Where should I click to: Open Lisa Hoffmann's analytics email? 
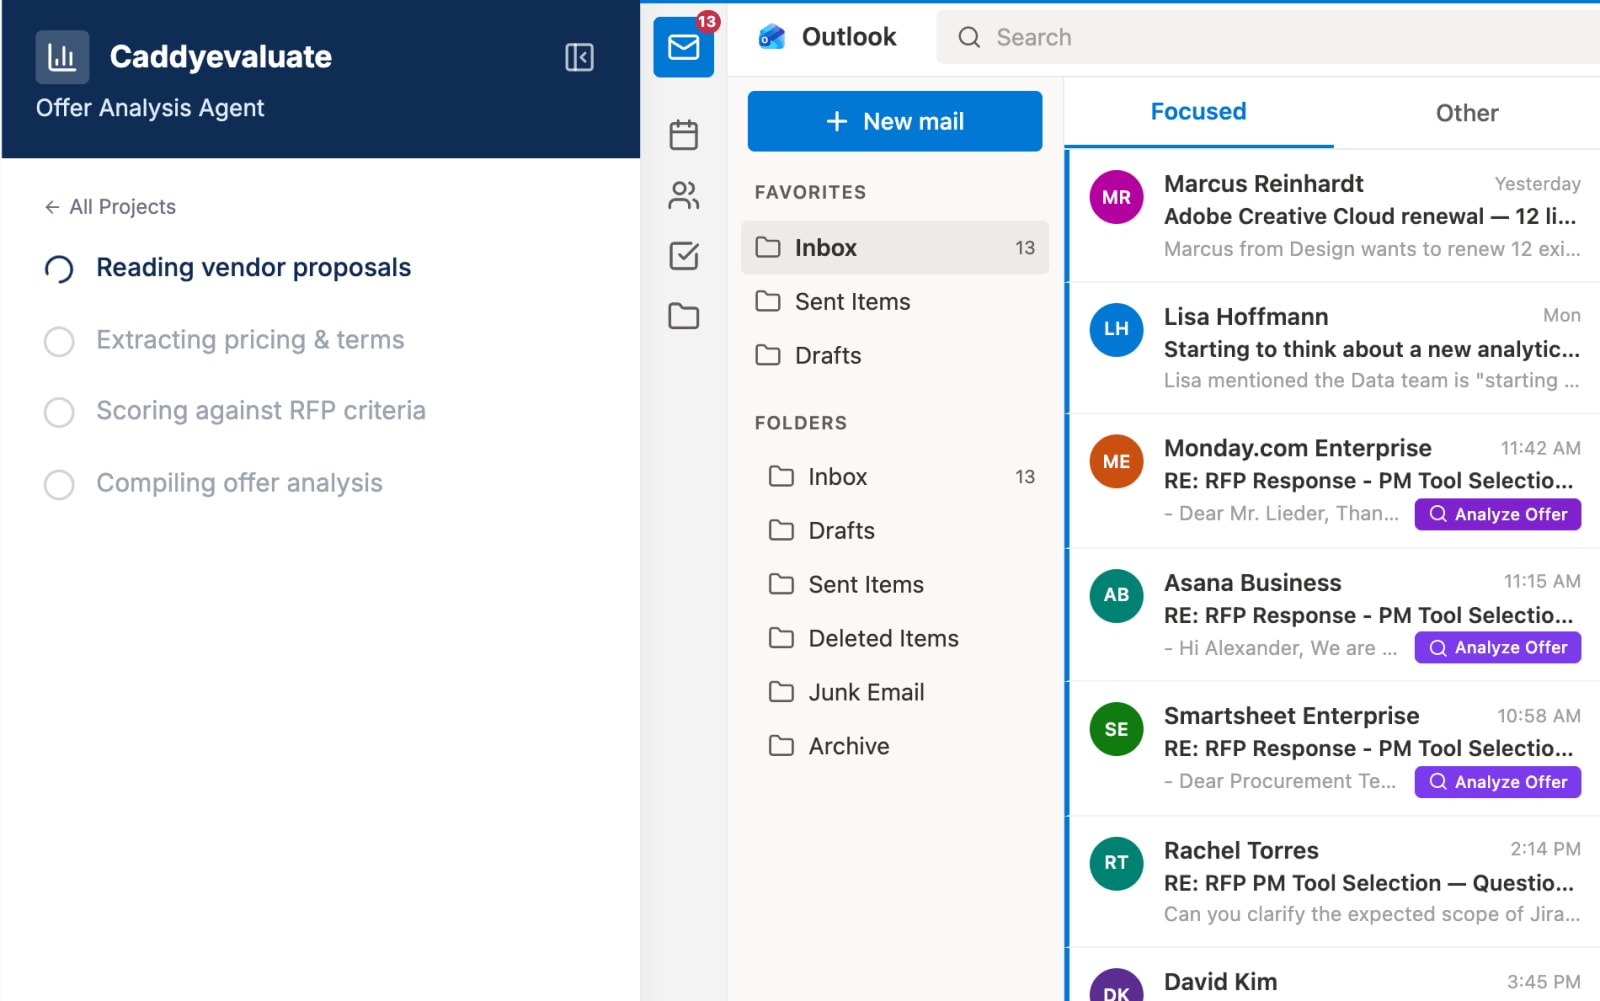tap(1334, 348)
